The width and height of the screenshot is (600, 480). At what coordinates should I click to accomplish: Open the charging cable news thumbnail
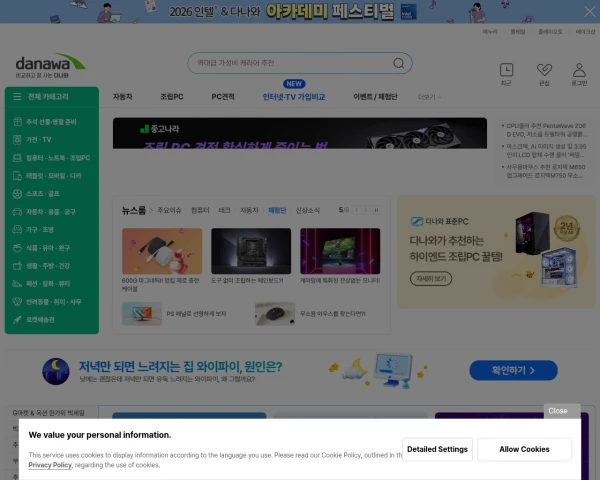162,251
